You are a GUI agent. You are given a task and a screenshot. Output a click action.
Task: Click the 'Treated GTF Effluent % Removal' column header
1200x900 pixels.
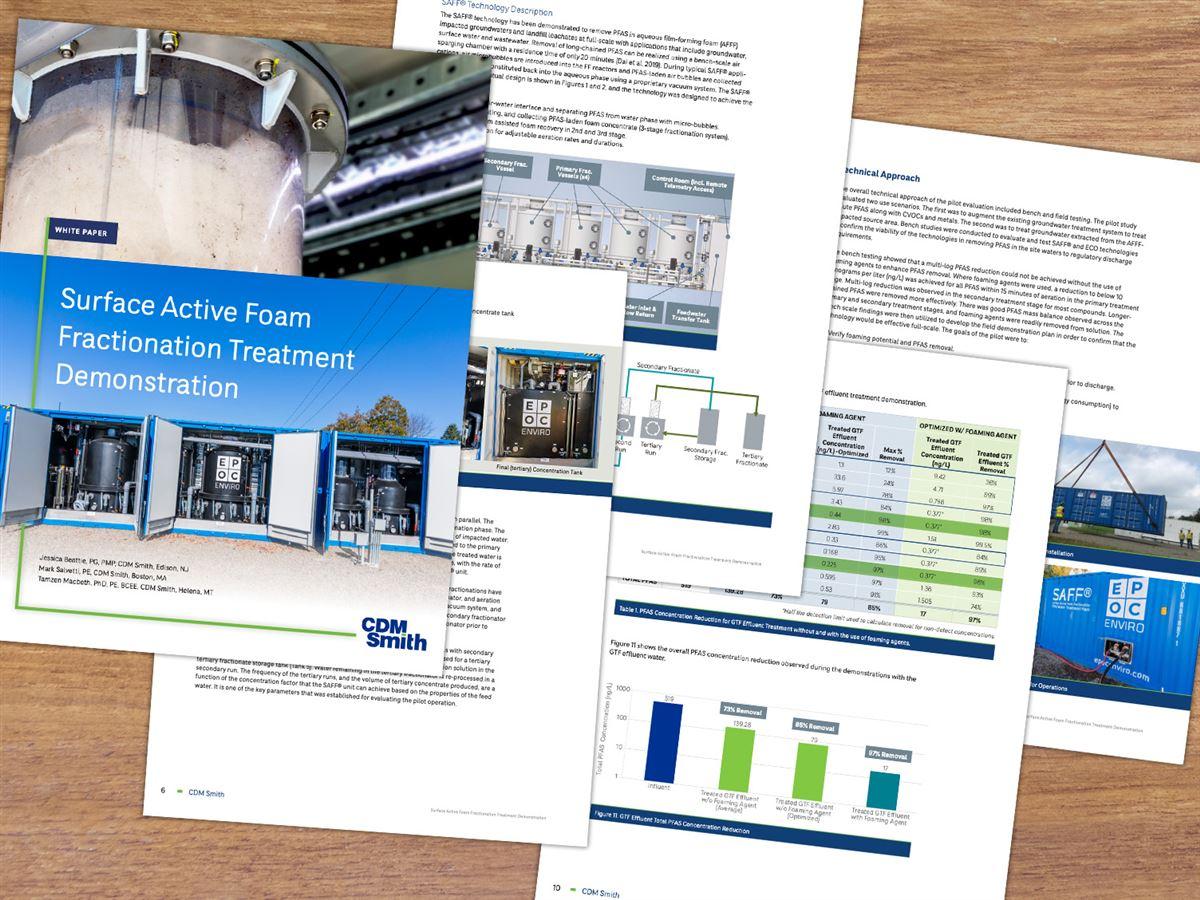coord(991,460)
